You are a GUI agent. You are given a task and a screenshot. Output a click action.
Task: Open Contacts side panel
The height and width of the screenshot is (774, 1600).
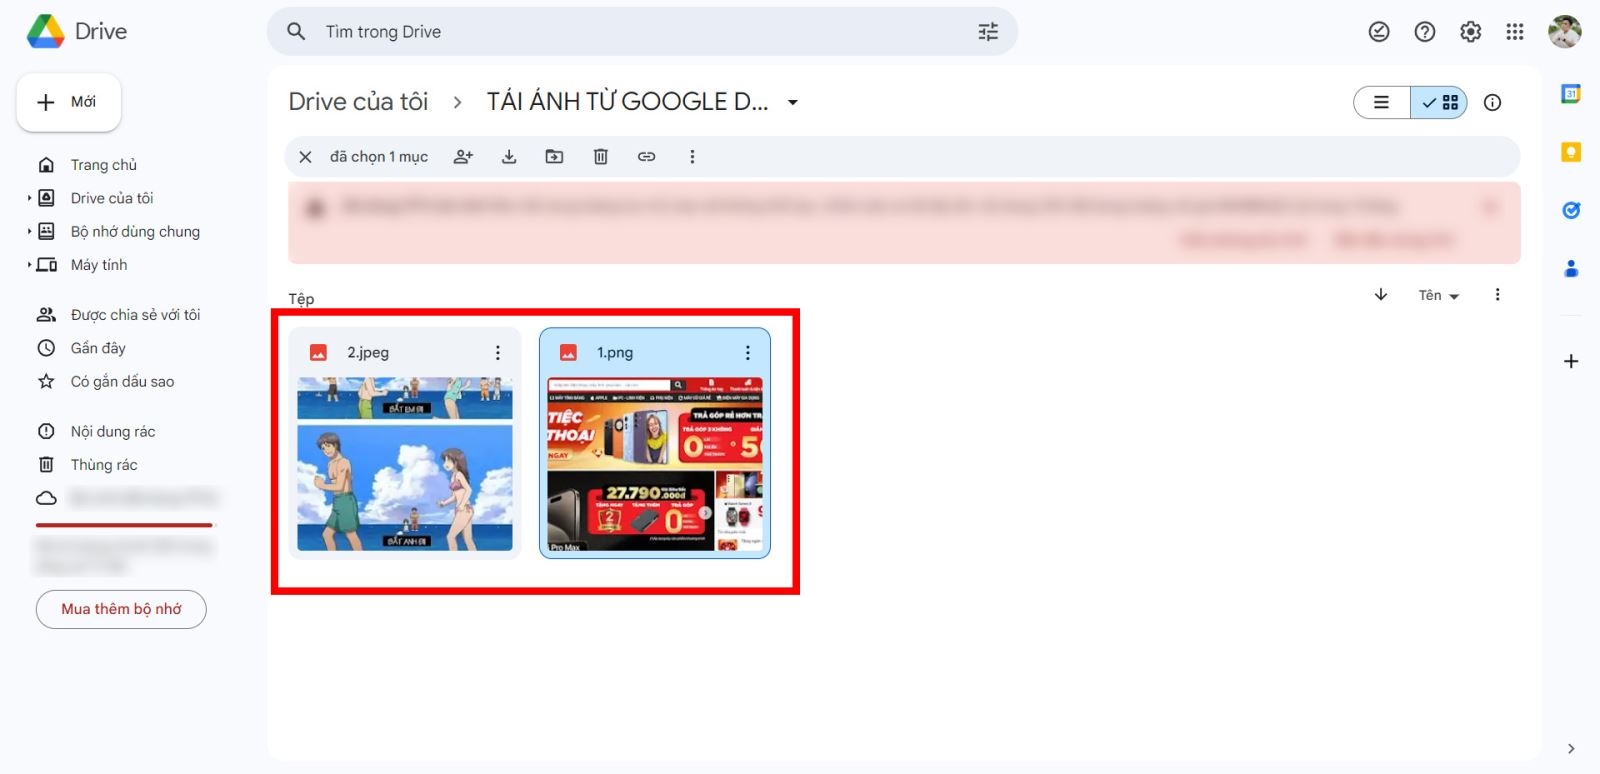click(1571, 268)
